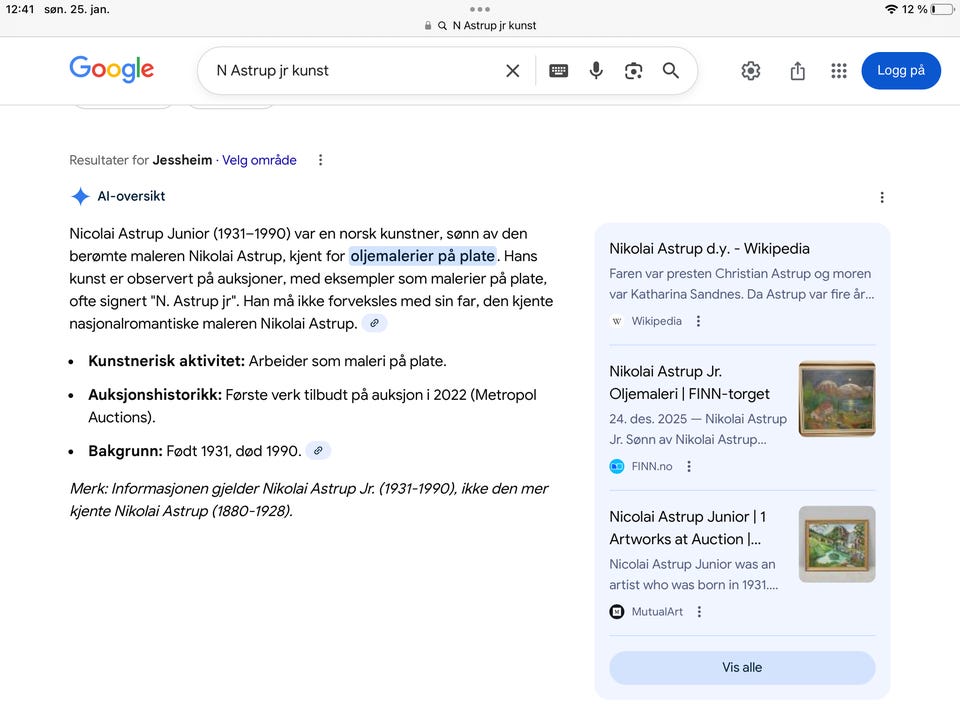Open Nikolai Astrup Jr. Oljemaleri FINN-torget result
This screenshot has width=960, height=720.
(x=689, y=383)
